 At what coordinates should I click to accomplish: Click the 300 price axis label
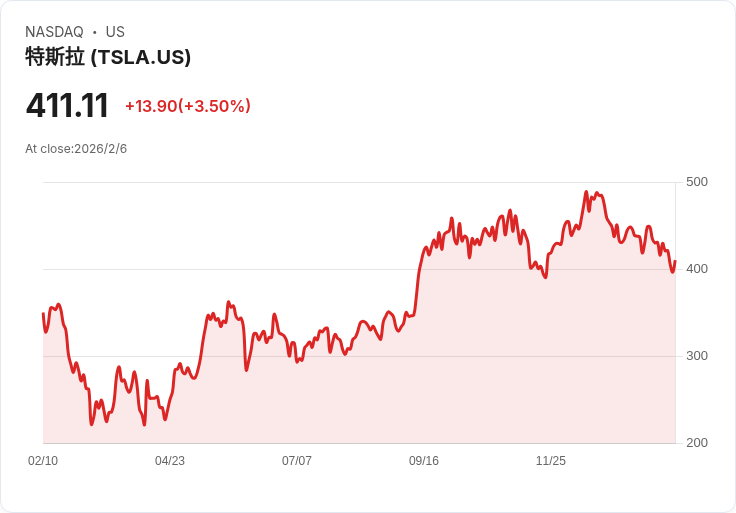coord(697,356)
